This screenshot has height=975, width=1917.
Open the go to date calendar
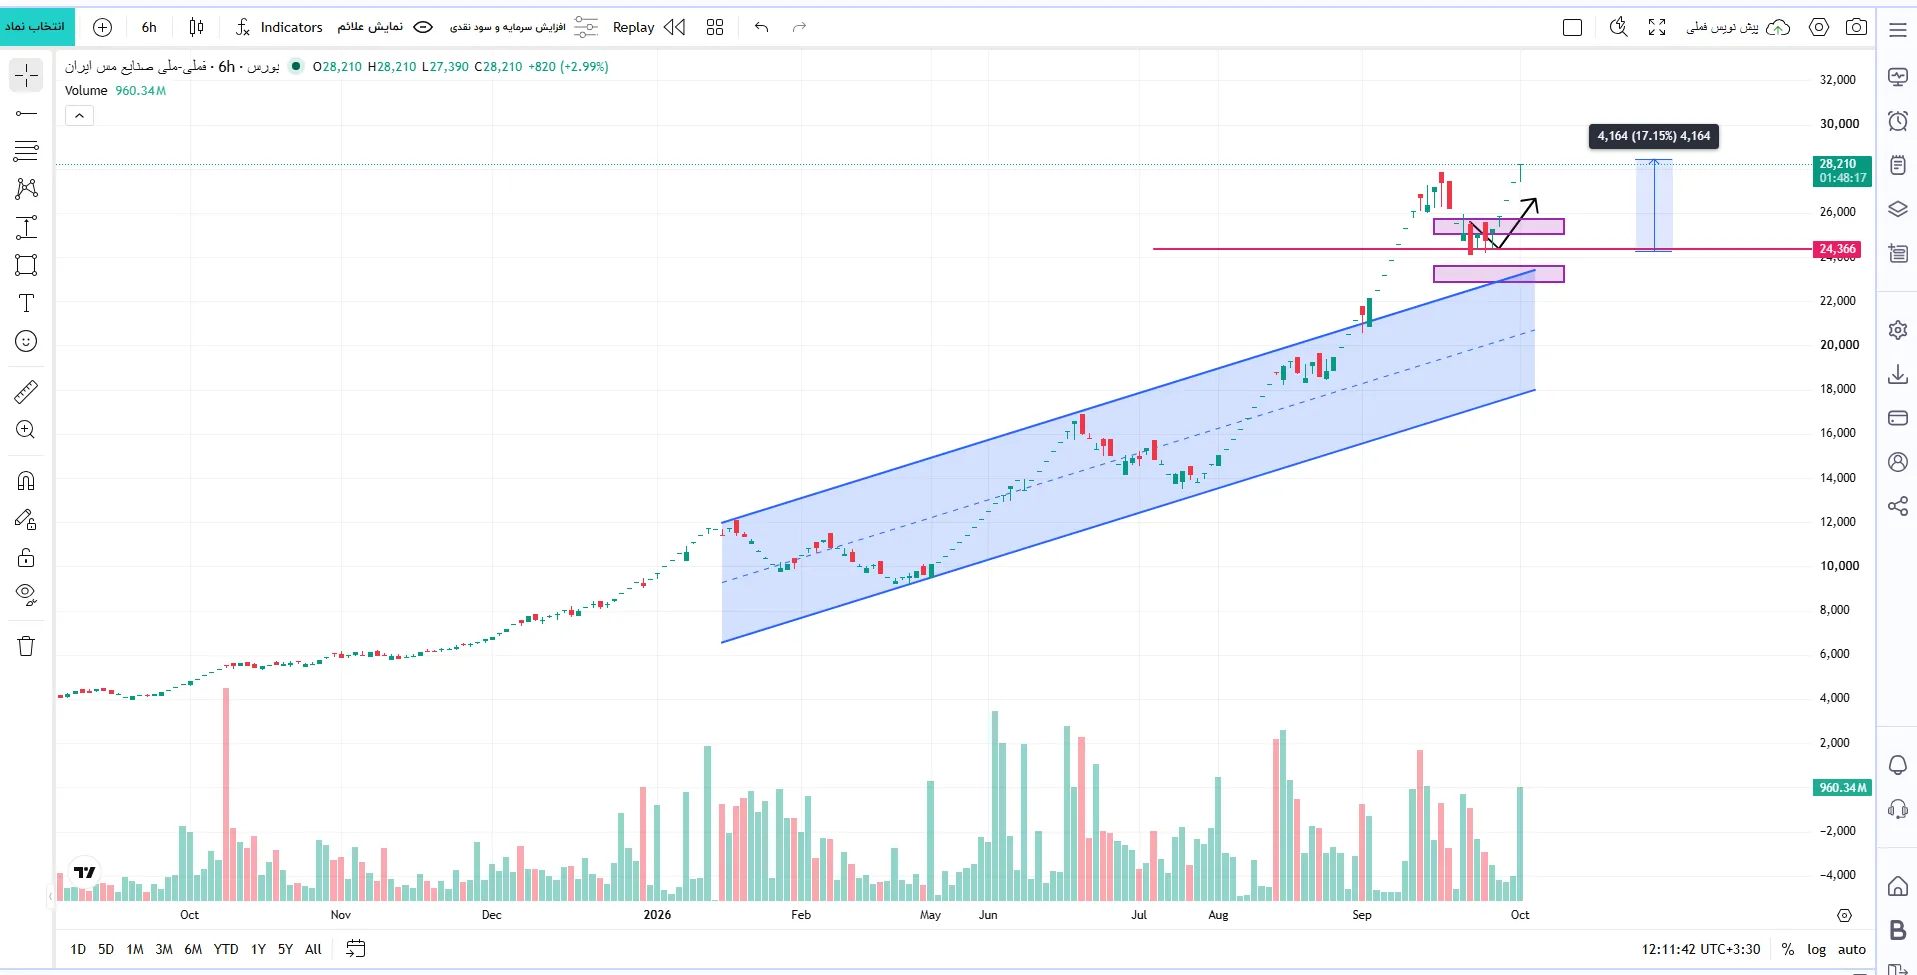pos(355,949)
